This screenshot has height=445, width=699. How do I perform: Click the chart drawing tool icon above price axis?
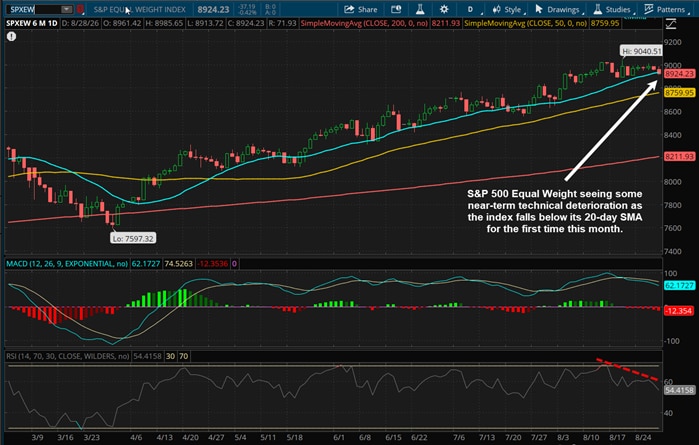pyautogui.click(x=670, y=24)
